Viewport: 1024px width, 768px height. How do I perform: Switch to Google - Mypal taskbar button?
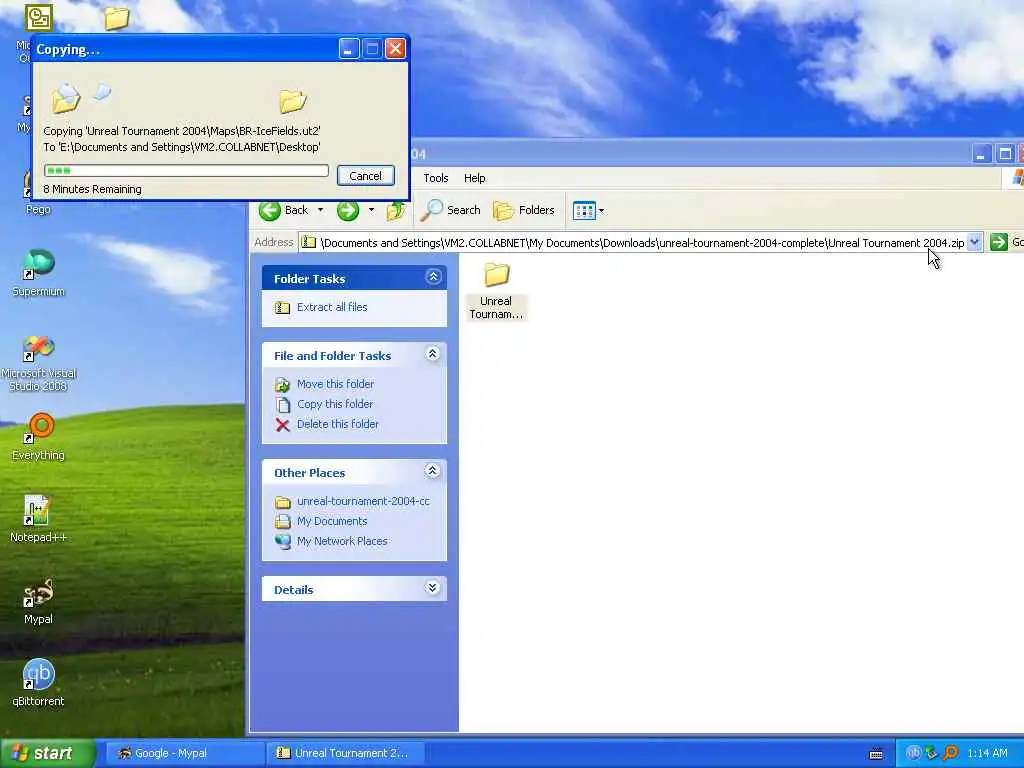coord(185,753)
